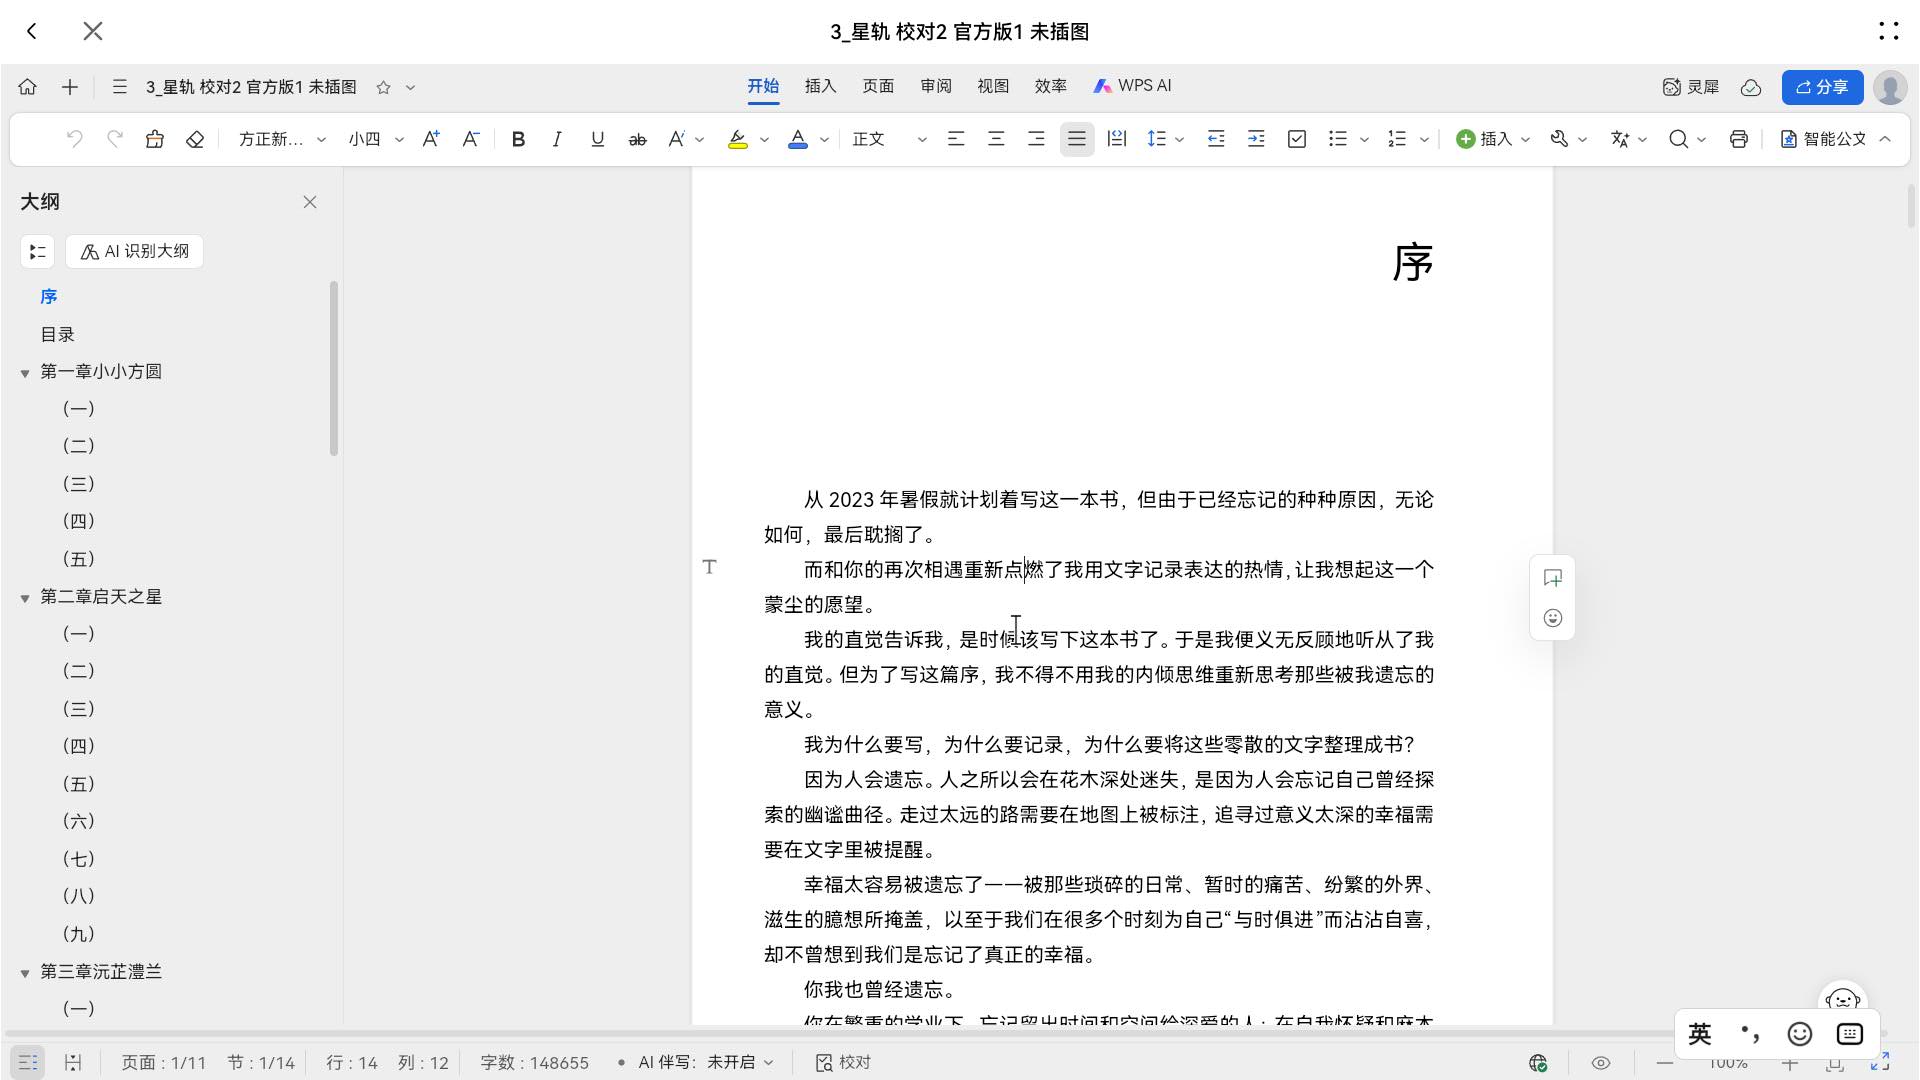
Task: Toggle outline list view icon in sidebar
Action: point(37,251)
